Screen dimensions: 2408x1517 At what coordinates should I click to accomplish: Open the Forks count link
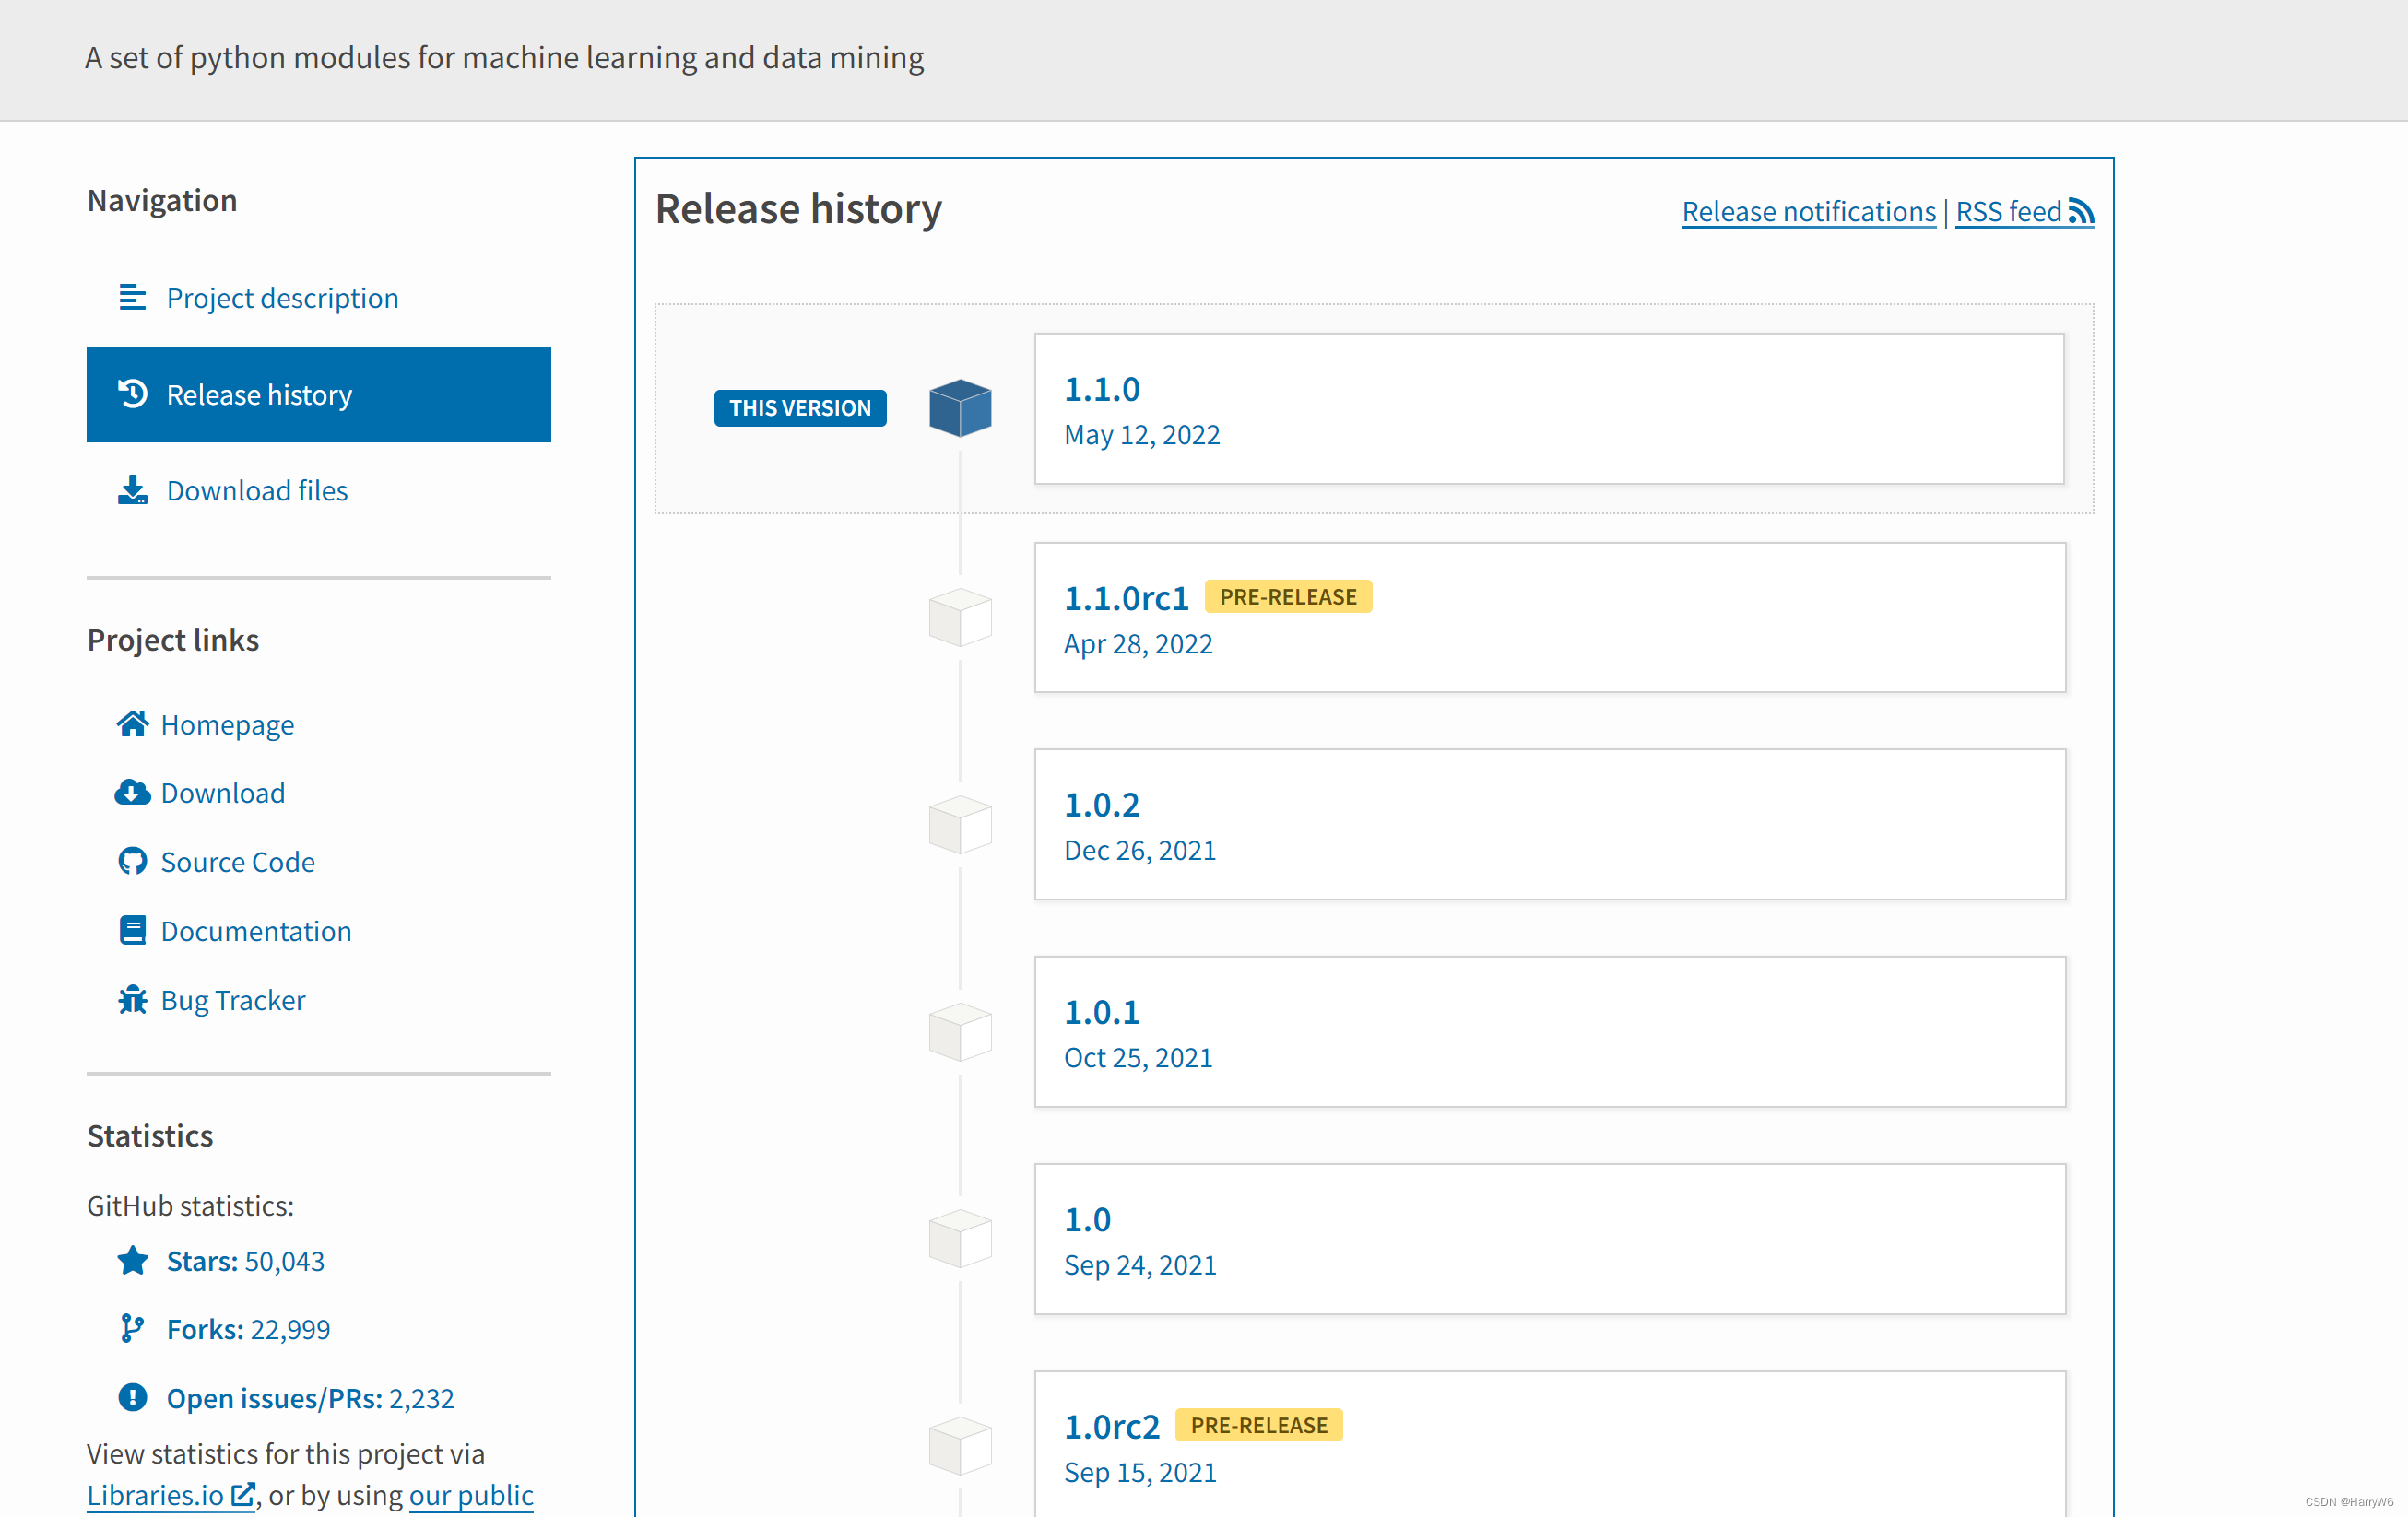click(247, 1329)
